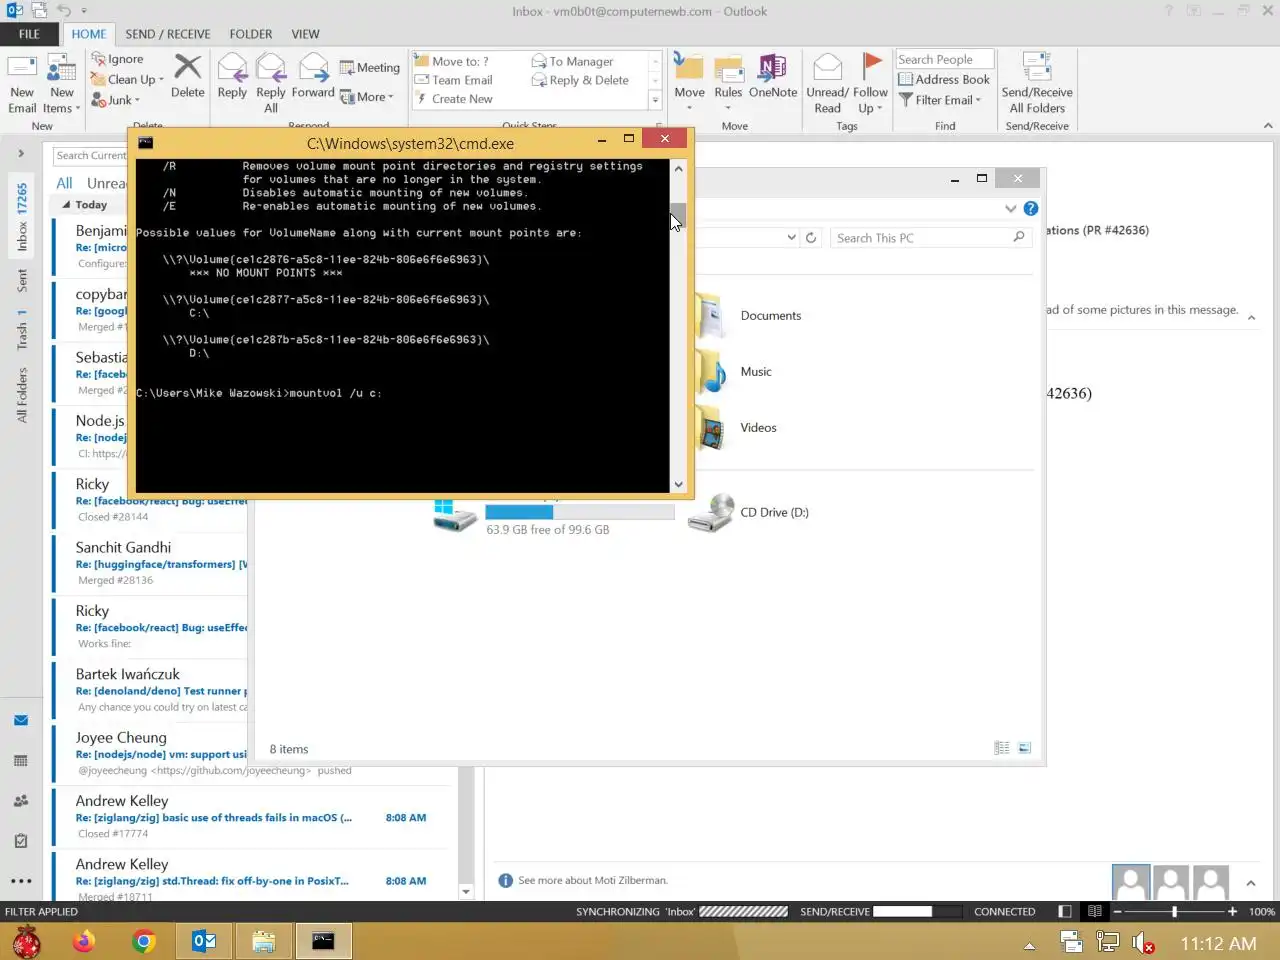Switch Explorer to details view layout
Viewport: 1280px width, 960px height.
click(x=1002, y=748)
